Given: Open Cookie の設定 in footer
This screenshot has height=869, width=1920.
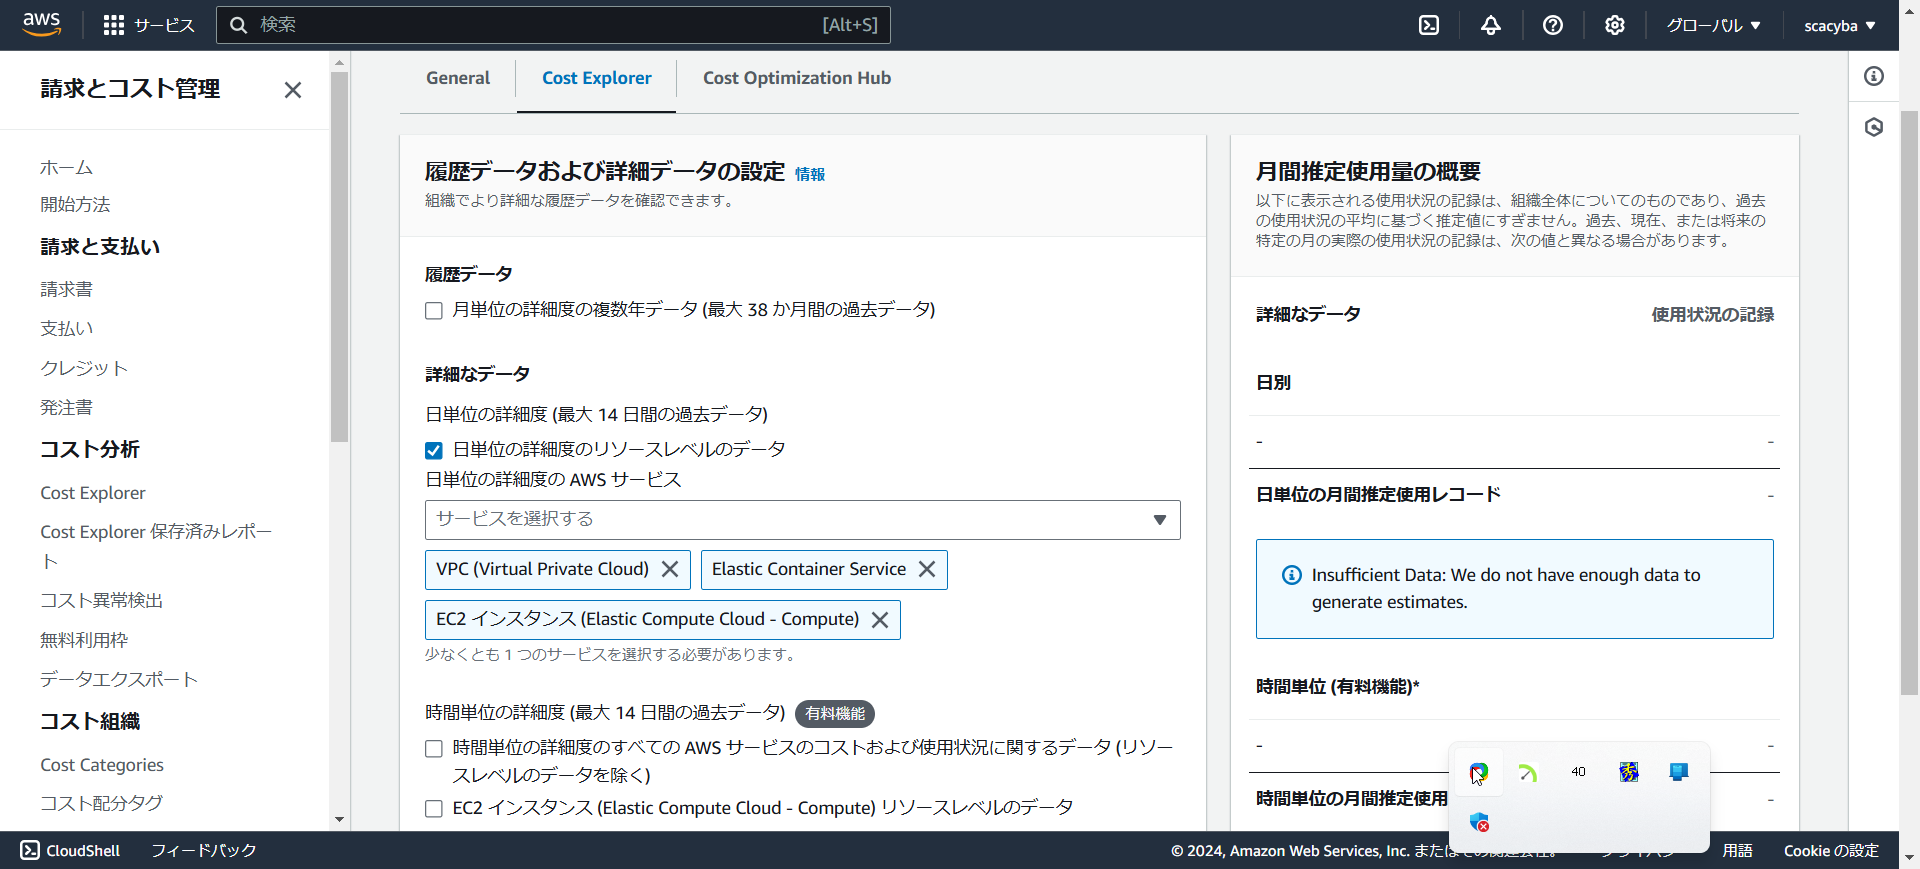Looking at the screenshot, I should point(1831,851).
